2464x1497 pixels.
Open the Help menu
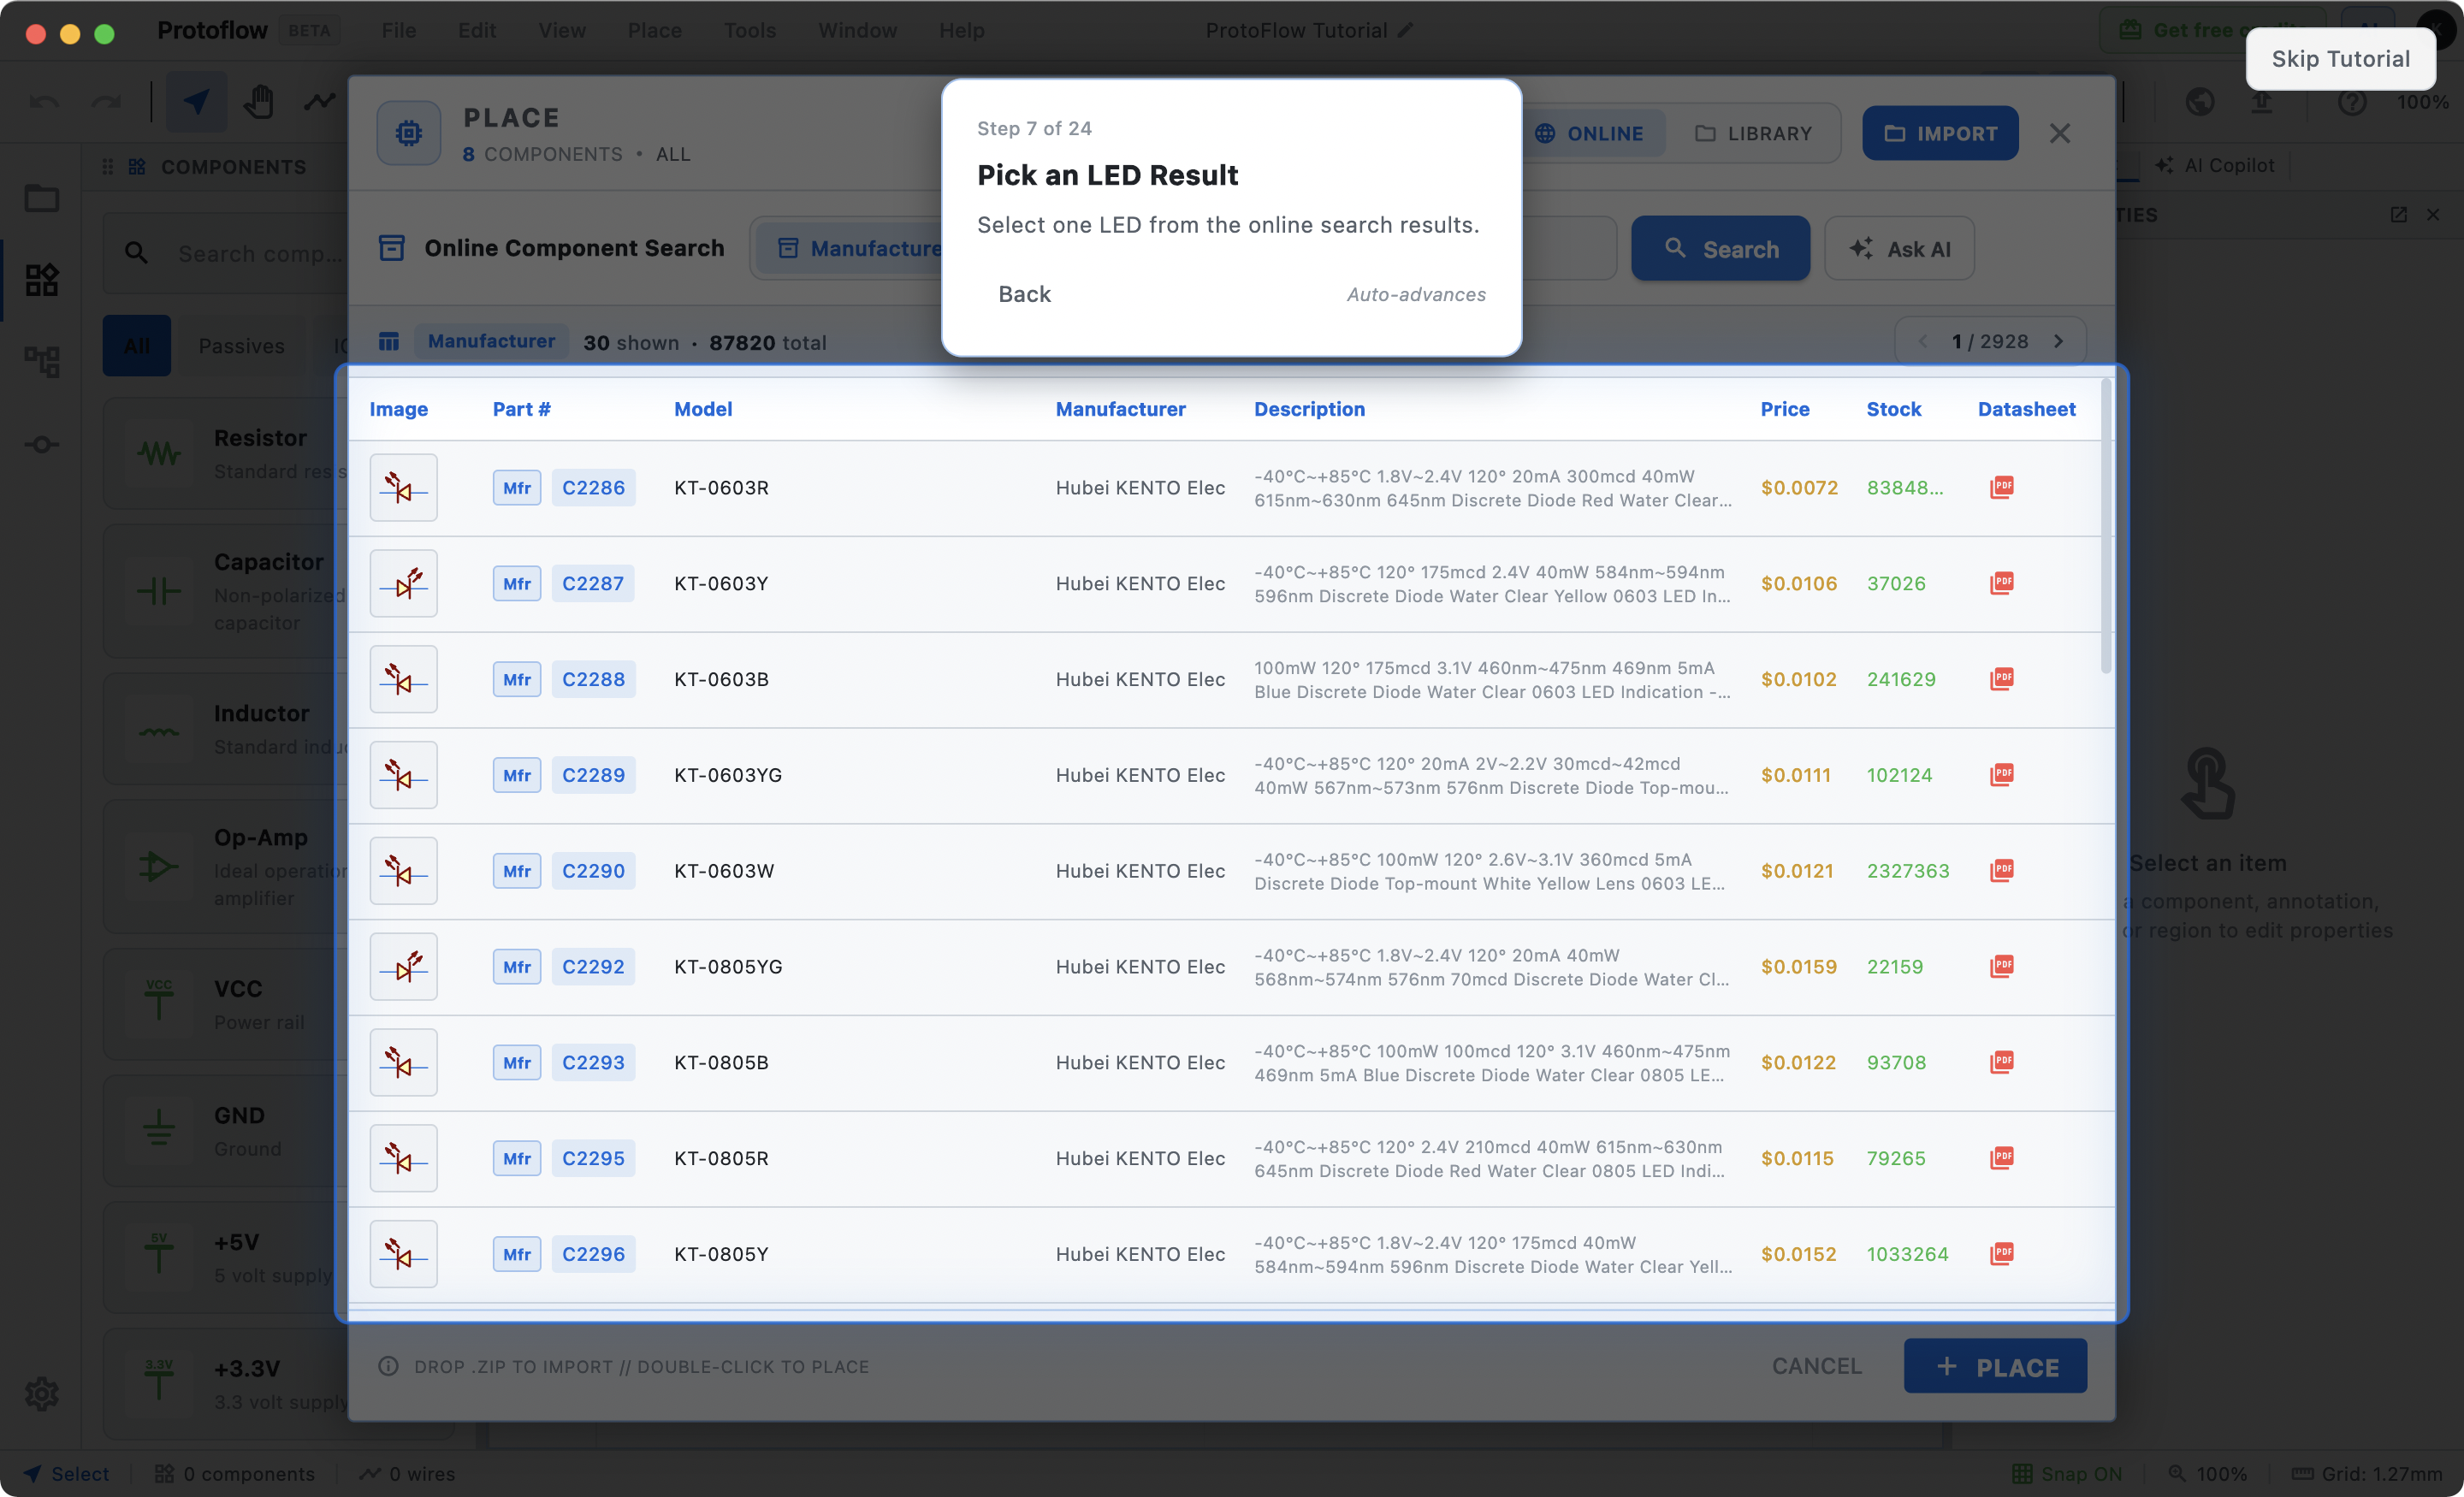(x=961, y=30)
